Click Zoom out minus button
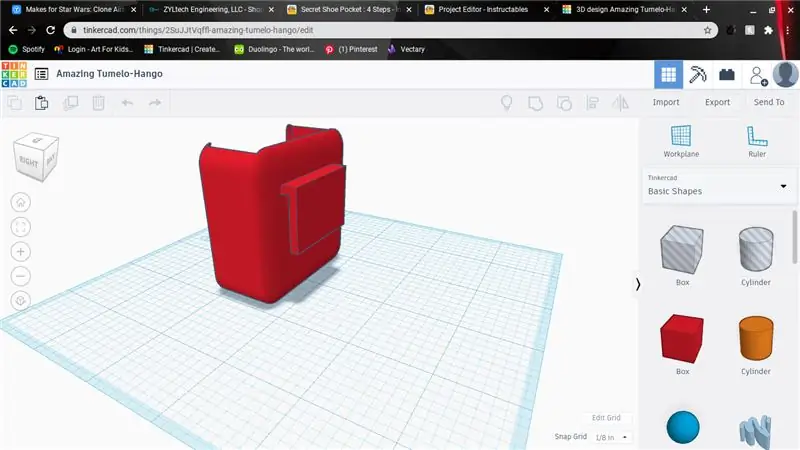 click(x=20, y=276)
